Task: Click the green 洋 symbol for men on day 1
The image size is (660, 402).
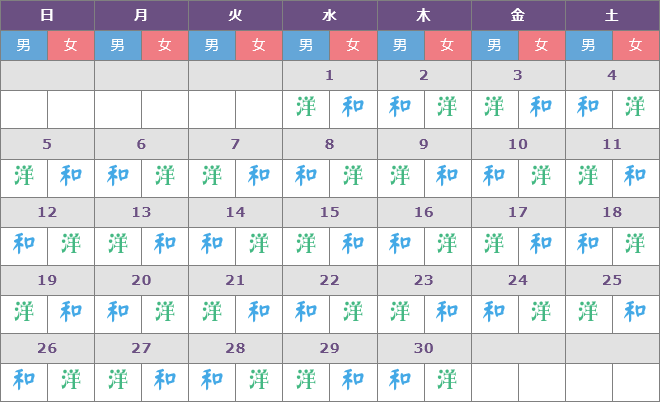Action: (306, 107)
